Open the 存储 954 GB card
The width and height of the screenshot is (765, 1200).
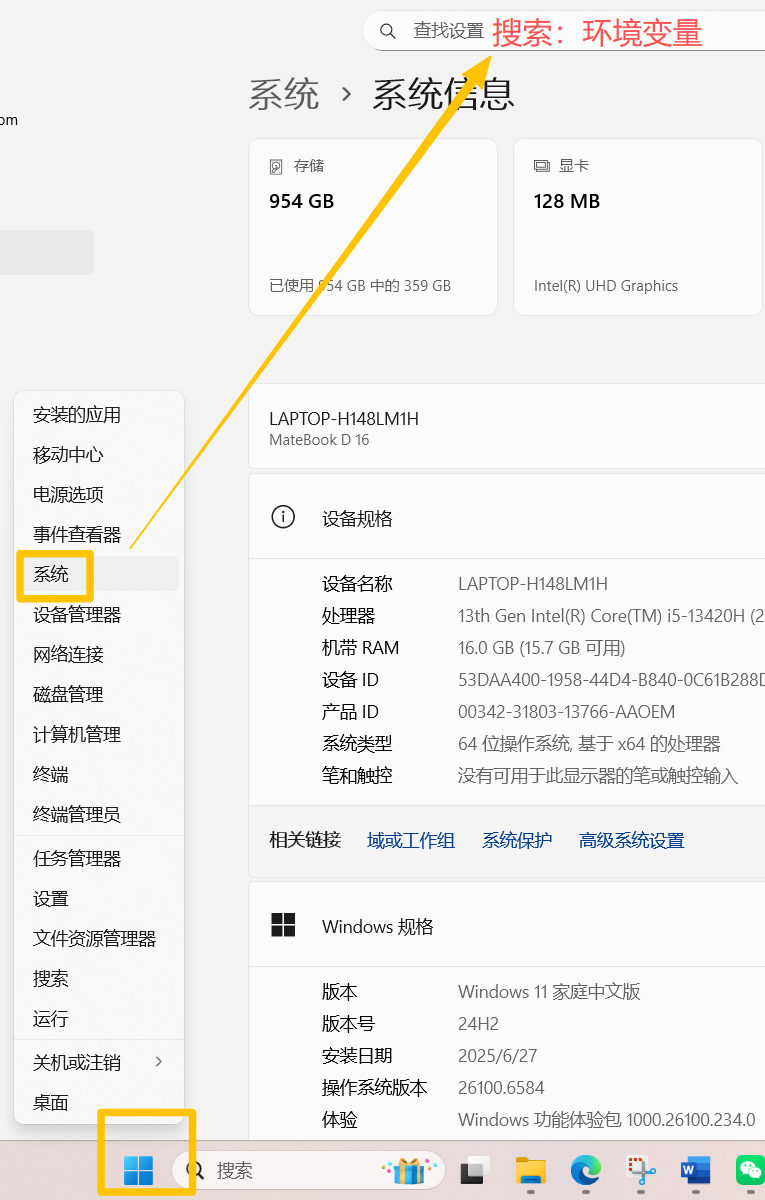pyautogui.click(x=373, y=227)
